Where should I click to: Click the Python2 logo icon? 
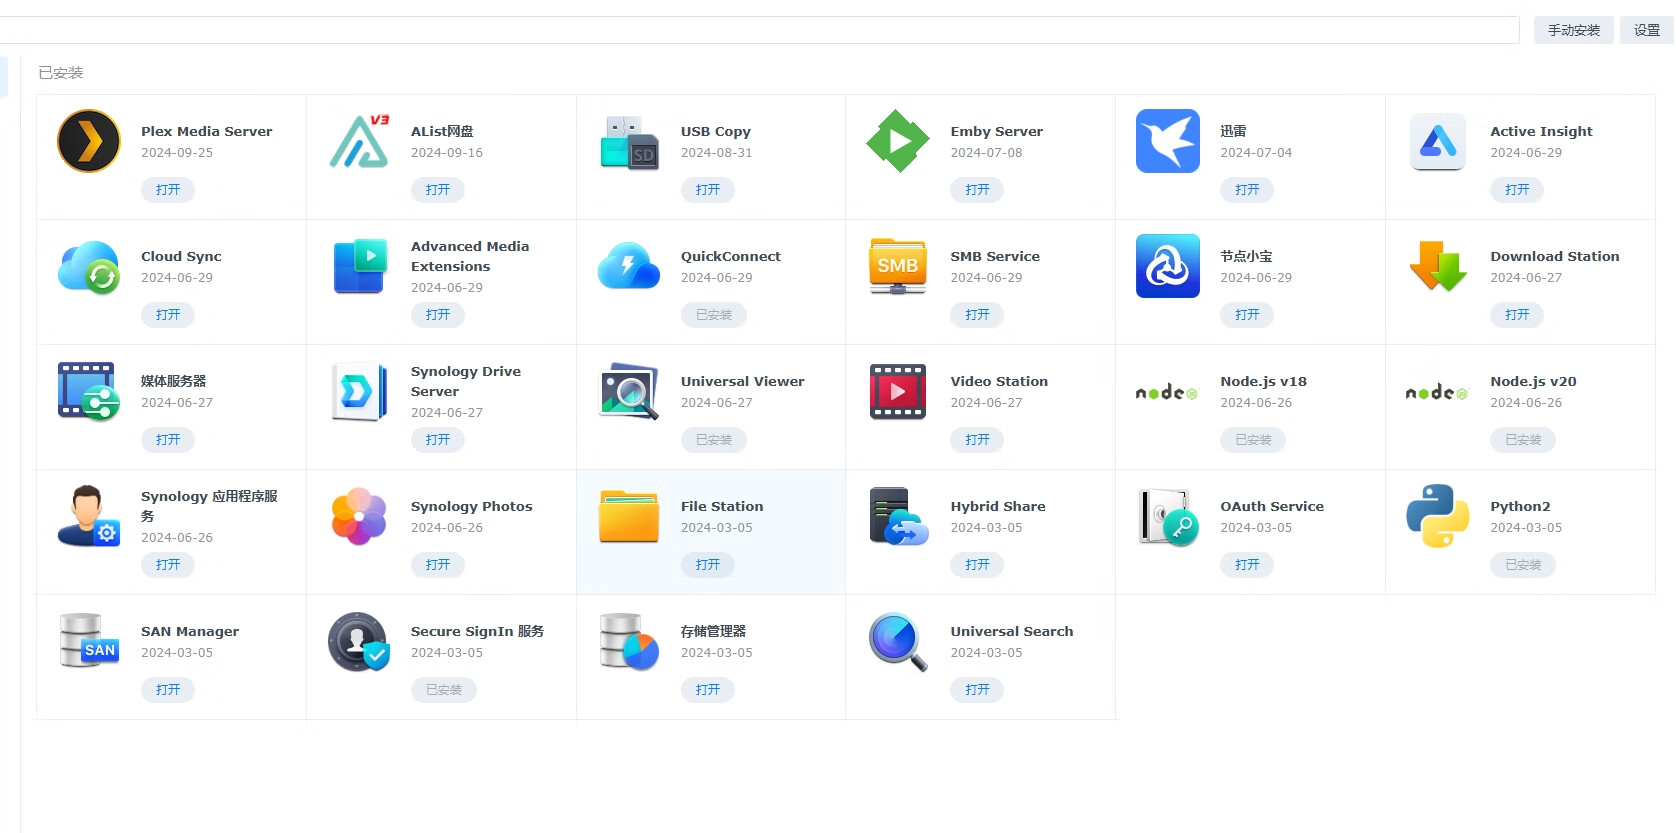click(1438, 516)
